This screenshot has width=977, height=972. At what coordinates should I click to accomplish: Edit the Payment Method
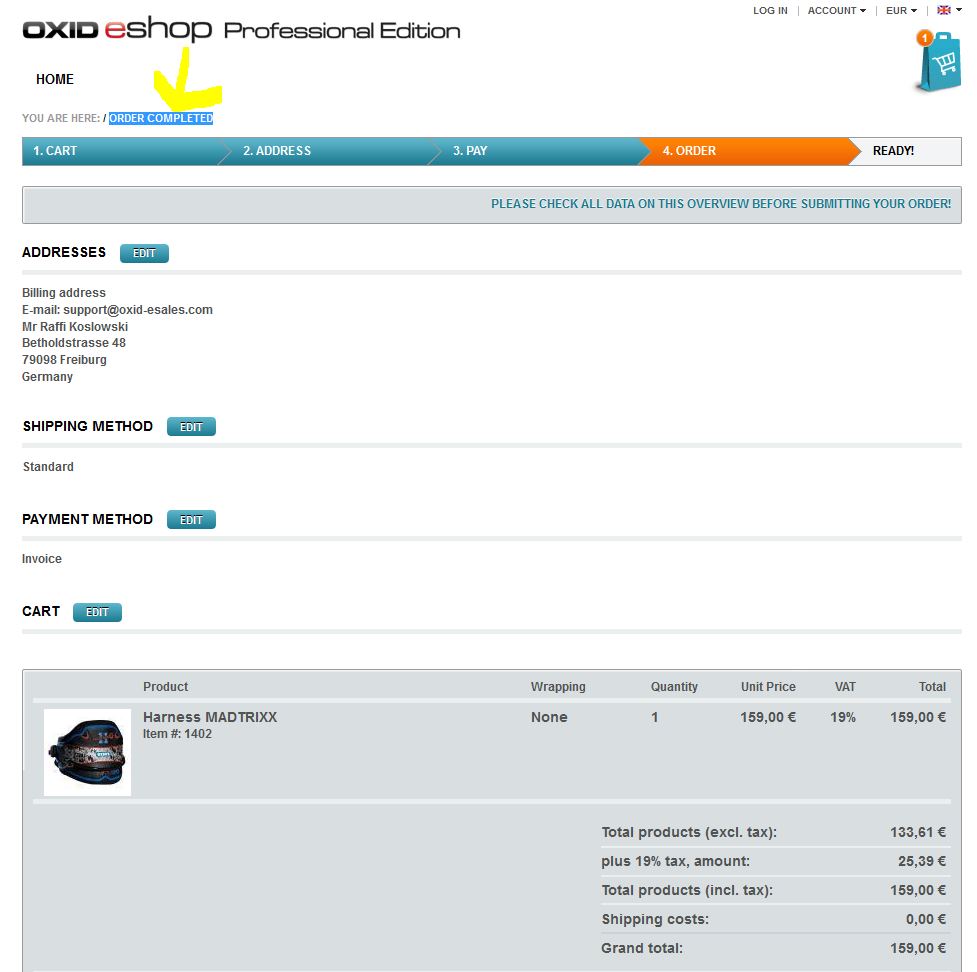(191, 520)
